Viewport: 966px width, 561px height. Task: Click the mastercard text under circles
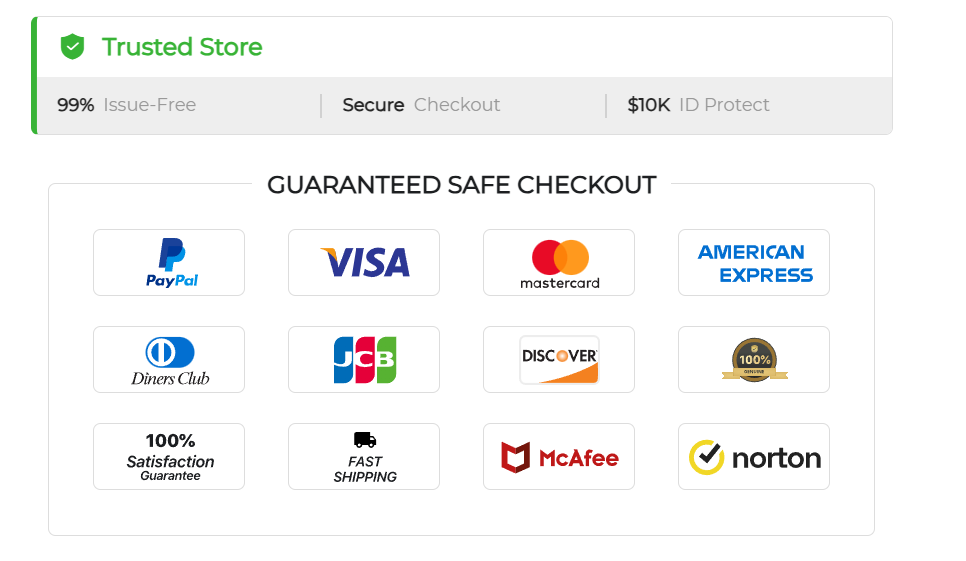[559, 283]
